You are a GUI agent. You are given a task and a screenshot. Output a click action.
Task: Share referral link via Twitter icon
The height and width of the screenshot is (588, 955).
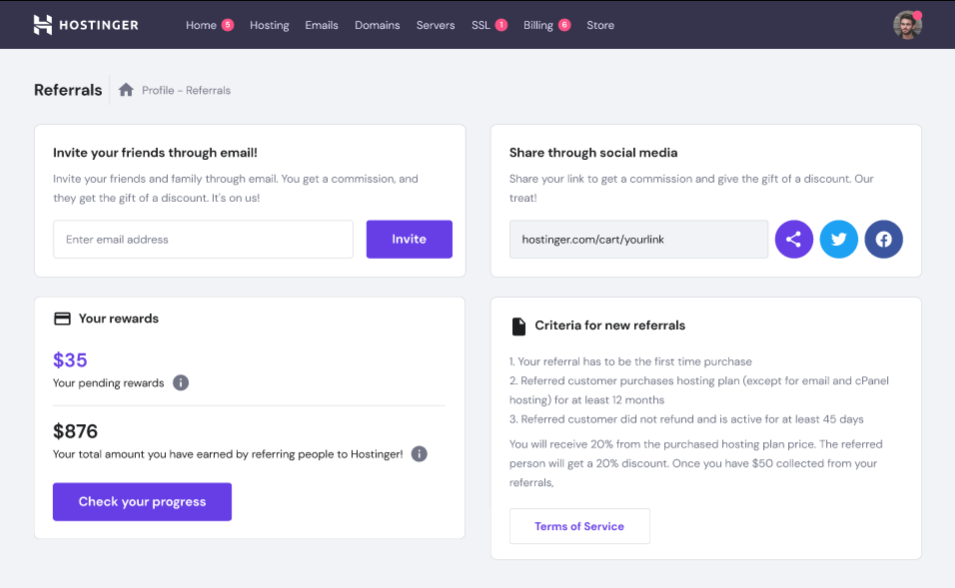[x=839, y=240]
